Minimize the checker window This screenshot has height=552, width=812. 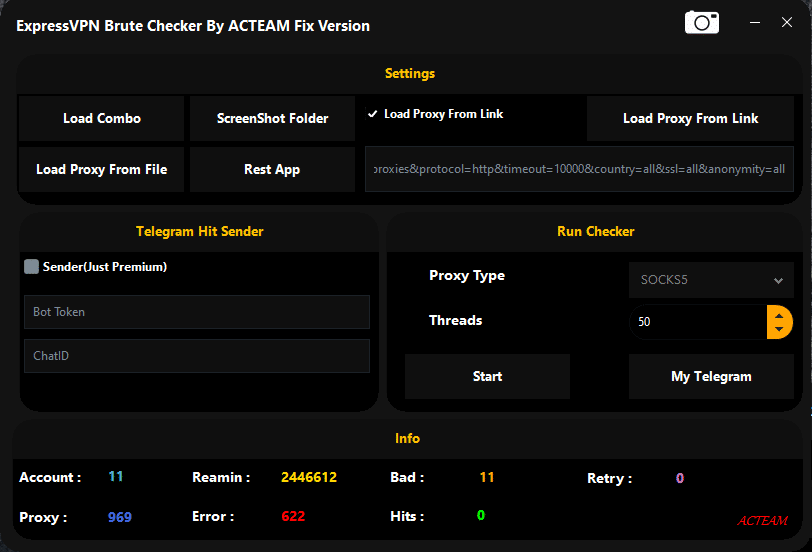click(x=755, y=22)
